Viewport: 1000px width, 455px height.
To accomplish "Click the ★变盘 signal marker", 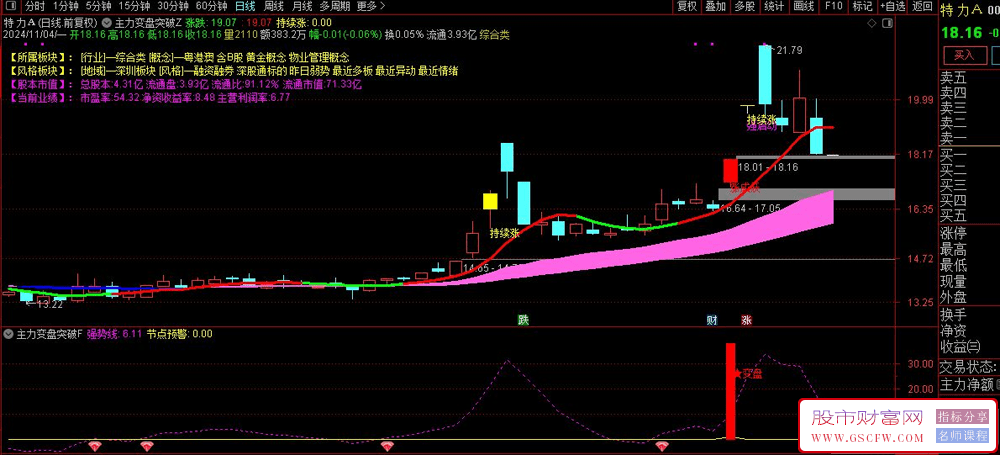I will click(x=748, y=374).
